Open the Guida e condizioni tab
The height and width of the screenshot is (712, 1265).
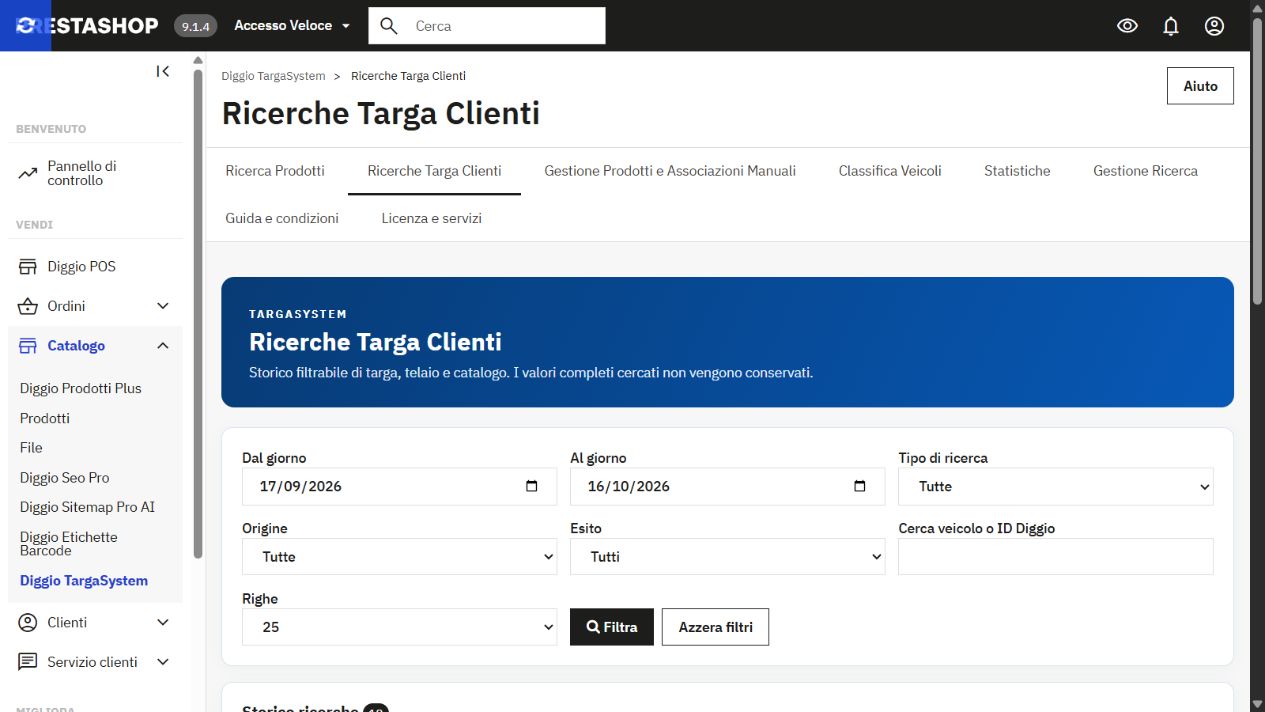(x=282, y=218)
